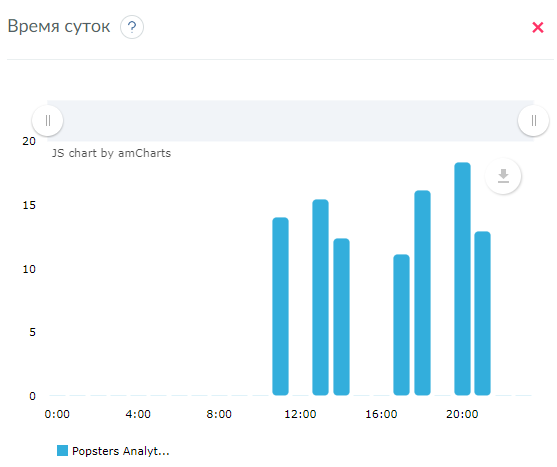Viewport: 557px width, 467px height.
Task: Select the bar at 17:00
Action: pos(401,325)
